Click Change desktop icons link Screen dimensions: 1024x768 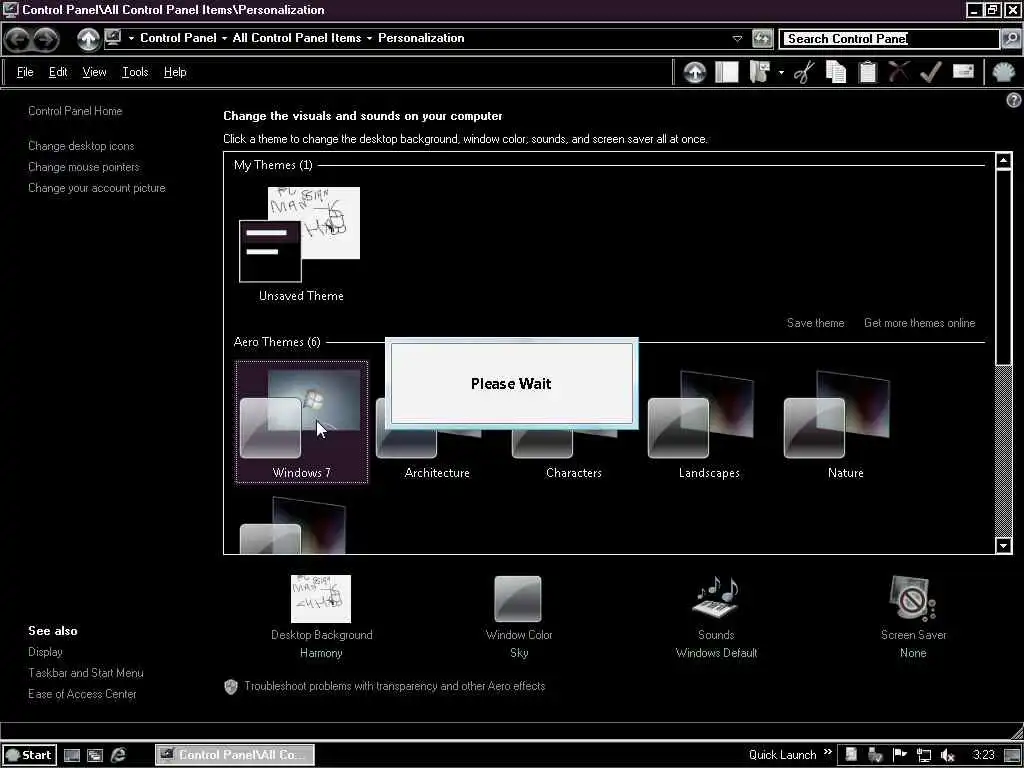click(x=81, y=146)
